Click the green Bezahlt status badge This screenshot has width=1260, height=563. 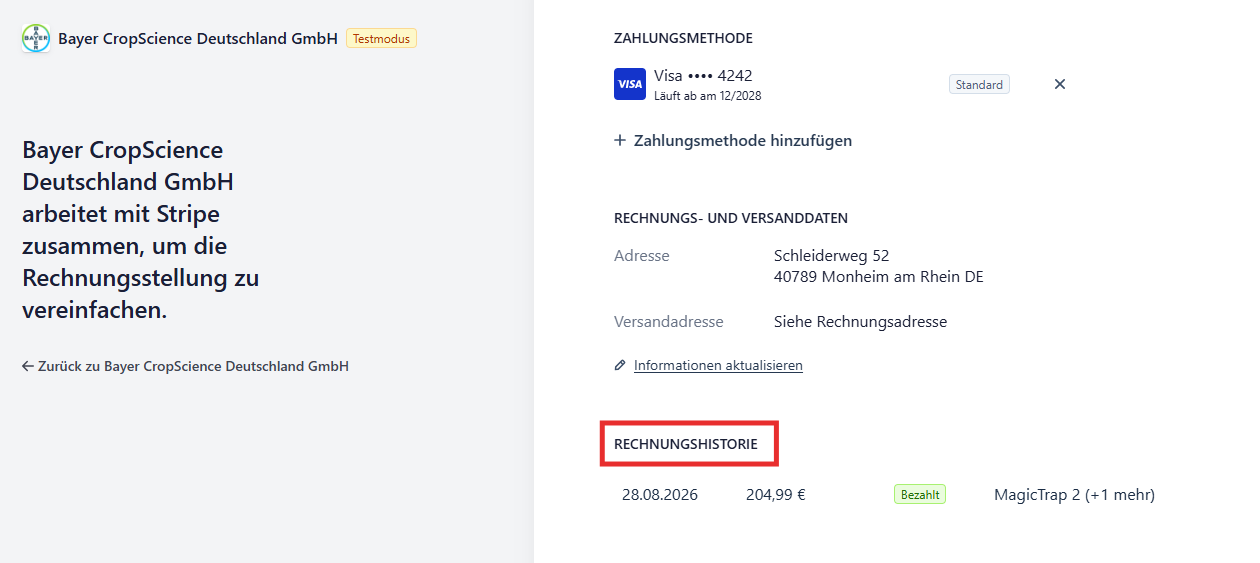[x=920, y=494]
